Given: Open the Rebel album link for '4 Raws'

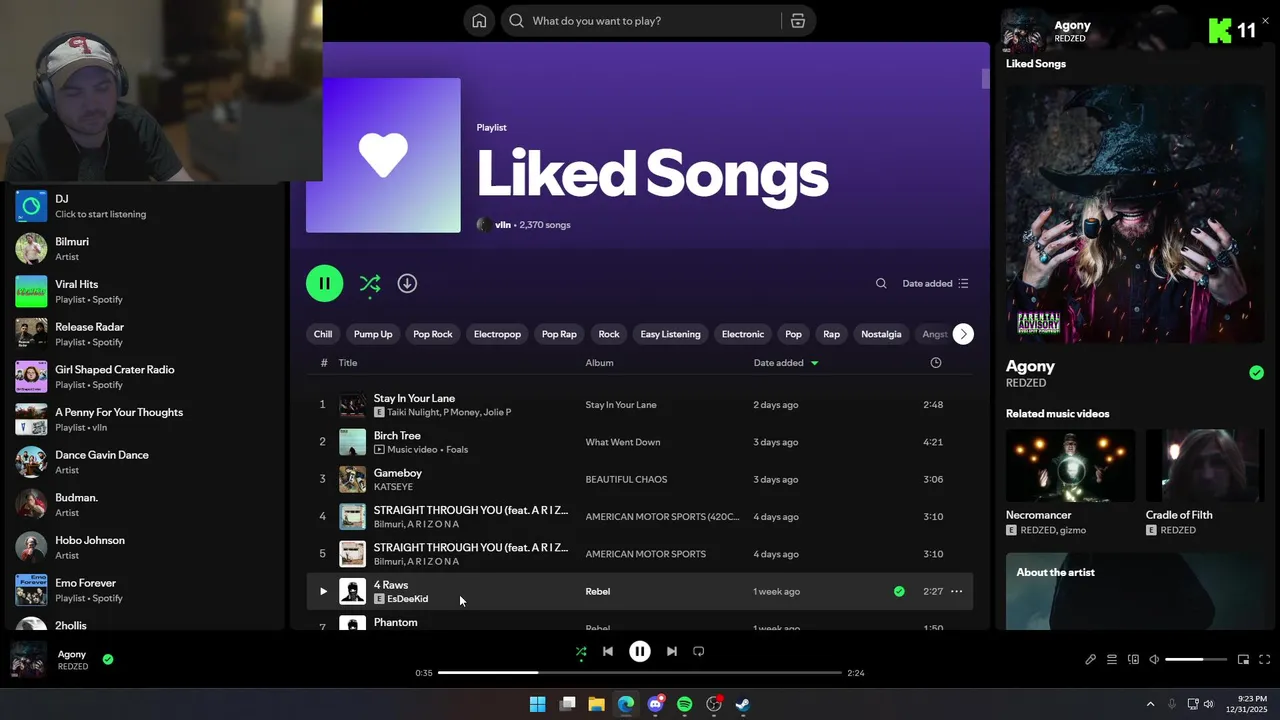Looking at the screenshot, I should tap(598, 591).
